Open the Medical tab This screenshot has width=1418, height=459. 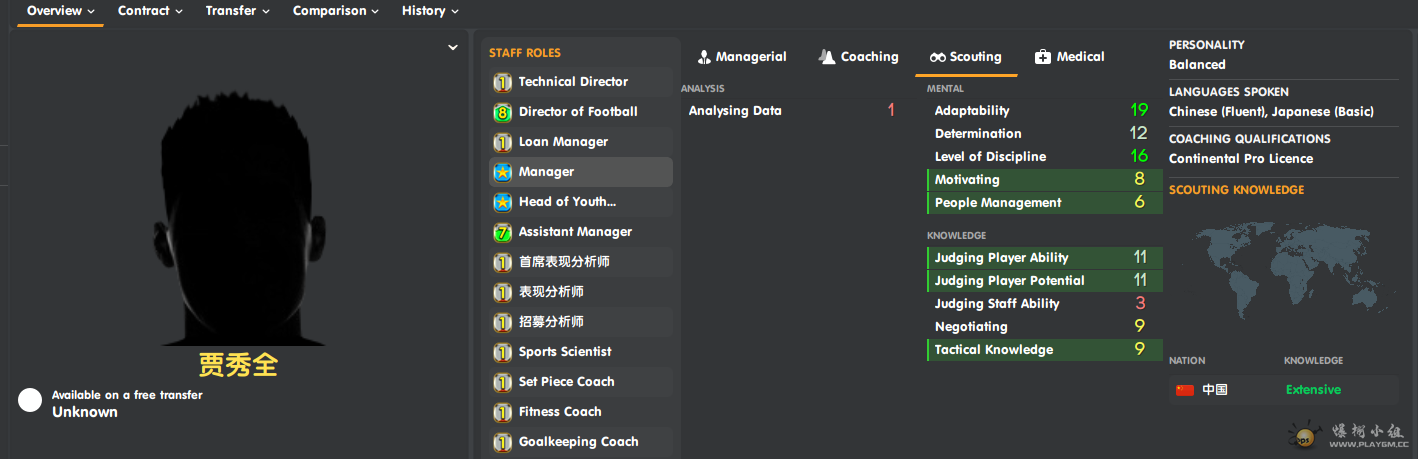1069,57
